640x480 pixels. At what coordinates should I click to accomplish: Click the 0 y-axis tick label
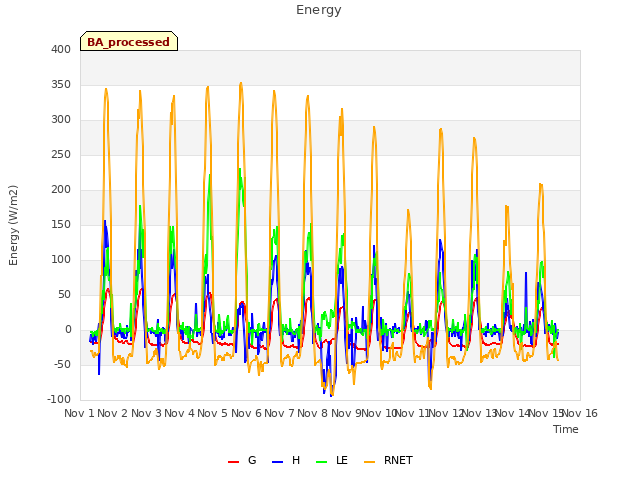[x=68, y=329]
